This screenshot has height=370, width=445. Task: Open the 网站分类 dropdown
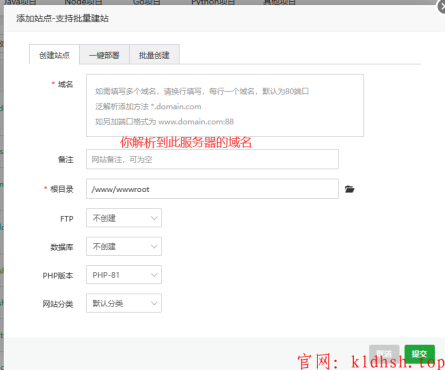click(124, 303)
